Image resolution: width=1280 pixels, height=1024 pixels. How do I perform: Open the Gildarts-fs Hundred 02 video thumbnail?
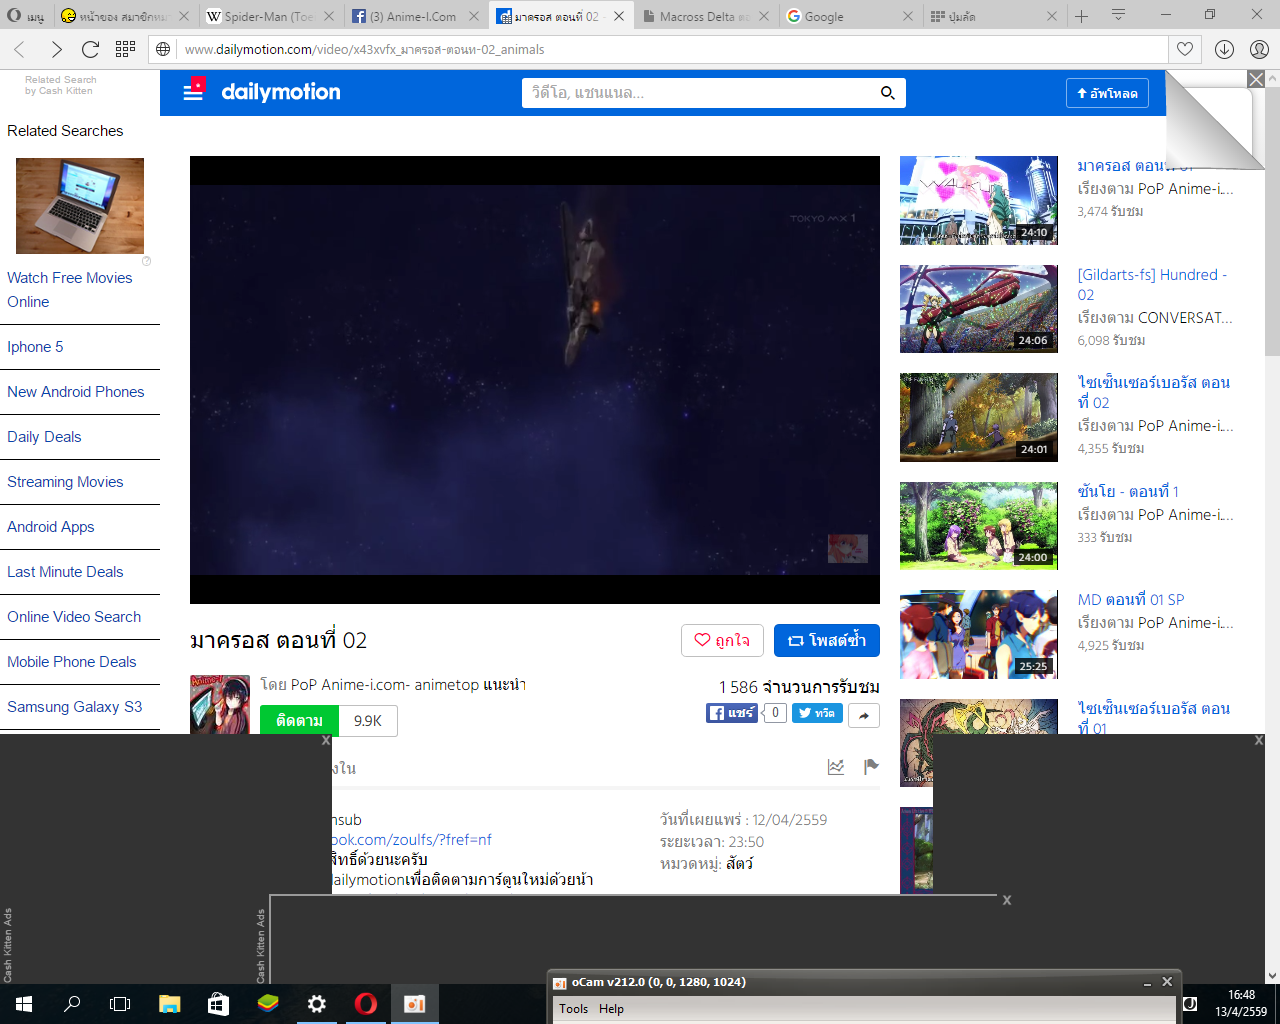tap(979, 309)
